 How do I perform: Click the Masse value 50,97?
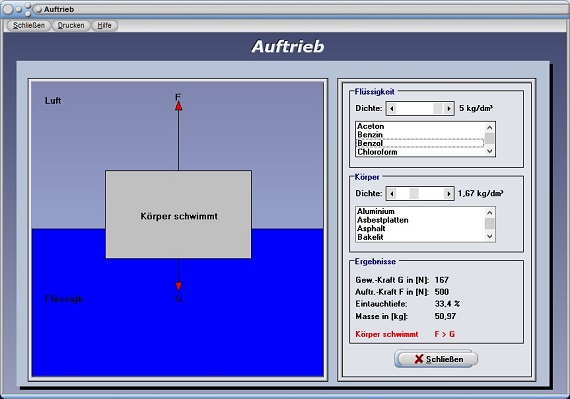(x=445, y=316)
